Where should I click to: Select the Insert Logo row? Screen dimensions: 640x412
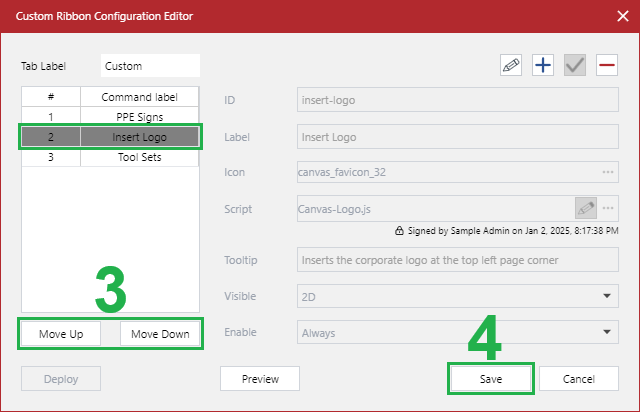[x=139, y=137]
